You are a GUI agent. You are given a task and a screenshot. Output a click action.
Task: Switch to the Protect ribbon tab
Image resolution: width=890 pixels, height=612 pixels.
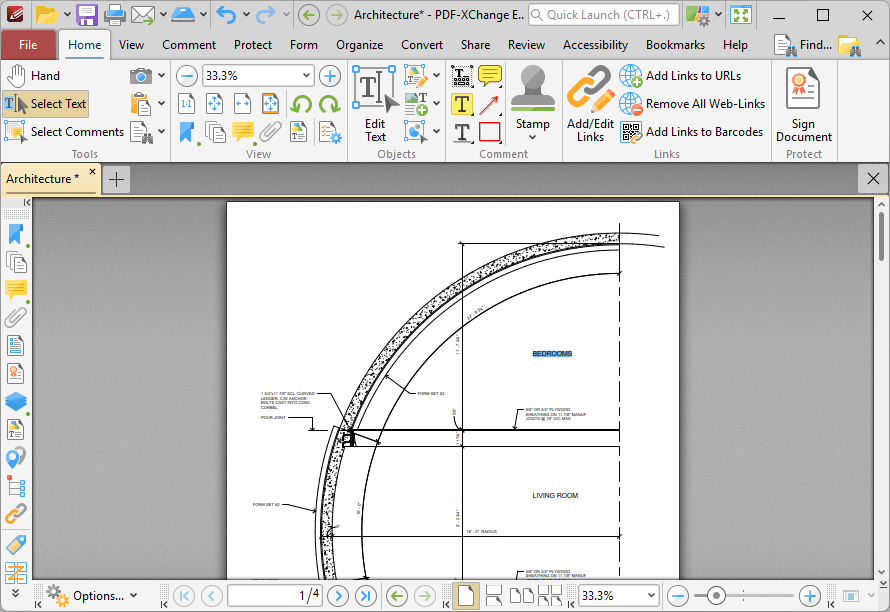(x=253, y=45)
